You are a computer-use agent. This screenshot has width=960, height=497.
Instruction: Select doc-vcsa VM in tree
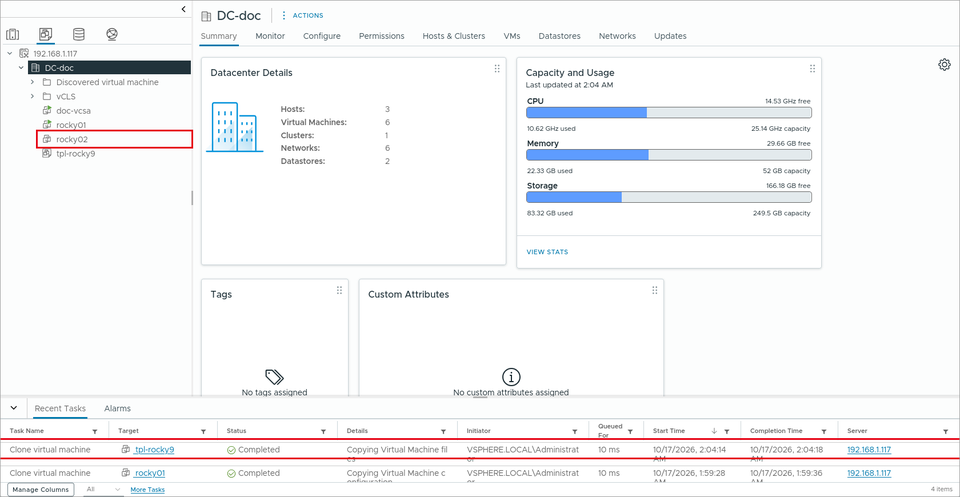click(73, 111)
